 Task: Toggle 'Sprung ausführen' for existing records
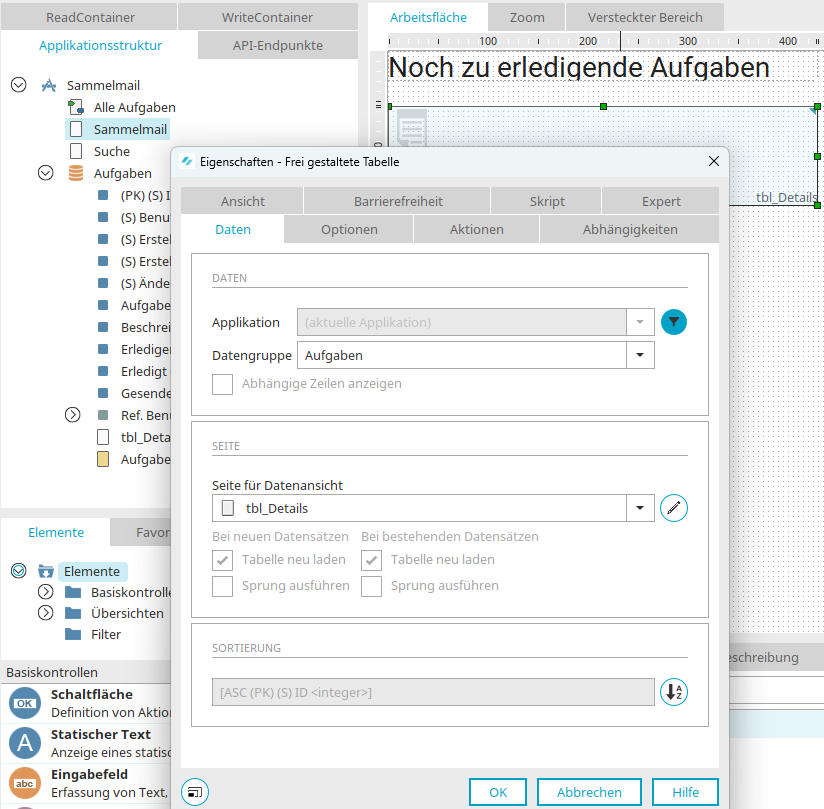coord(372,586)
